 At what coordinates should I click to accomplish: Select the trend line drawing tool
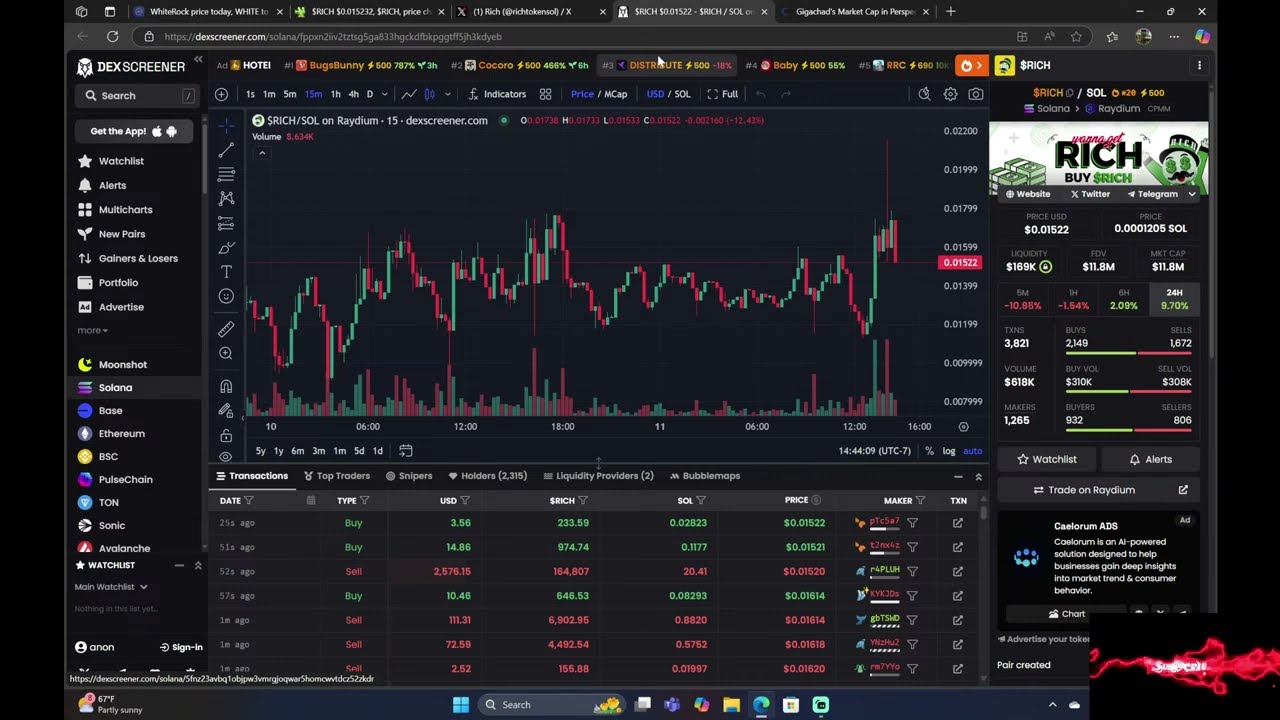coord(226,149)
